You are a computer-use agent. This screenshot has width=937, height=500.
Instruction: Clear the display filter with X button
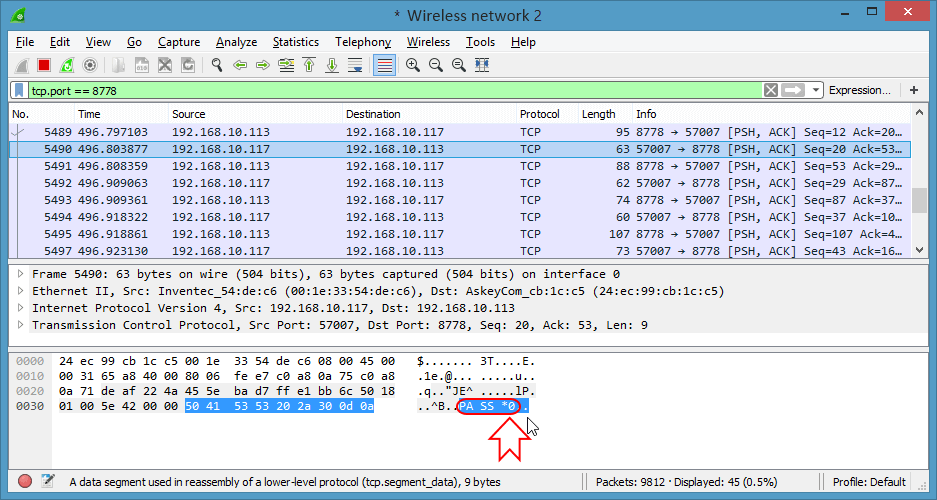pyautogui.click(x=771, y=90)
